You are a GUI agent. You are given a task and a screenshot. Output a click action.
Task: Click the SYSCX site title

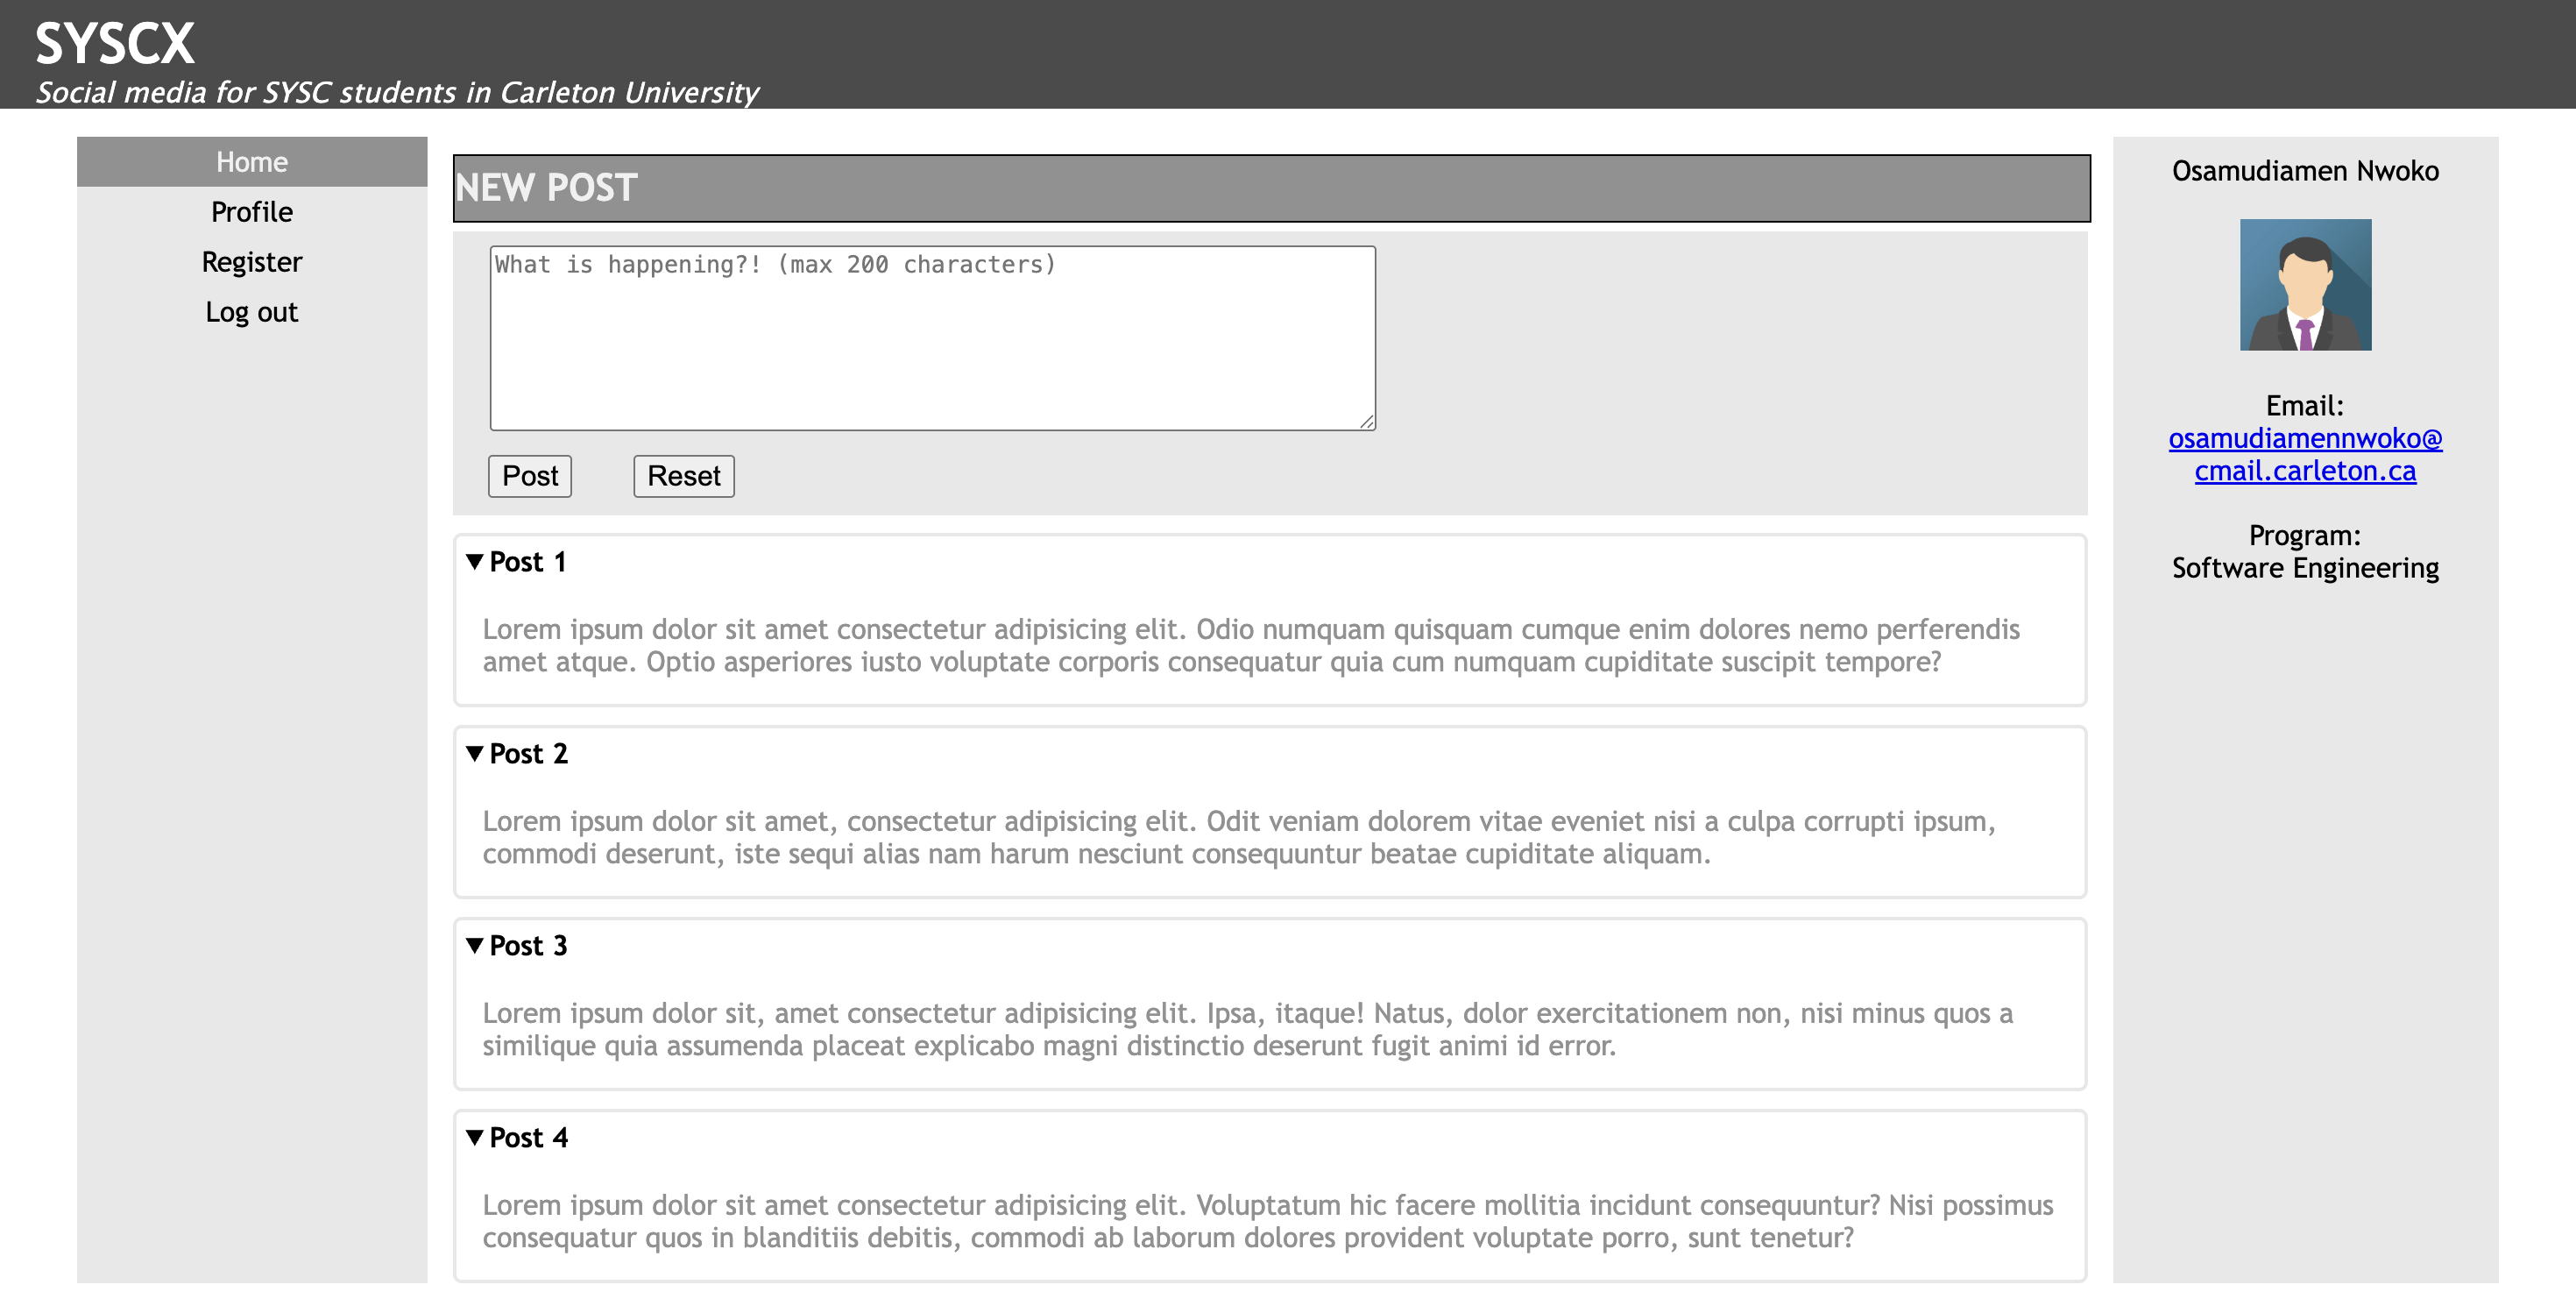pos(115,44)
